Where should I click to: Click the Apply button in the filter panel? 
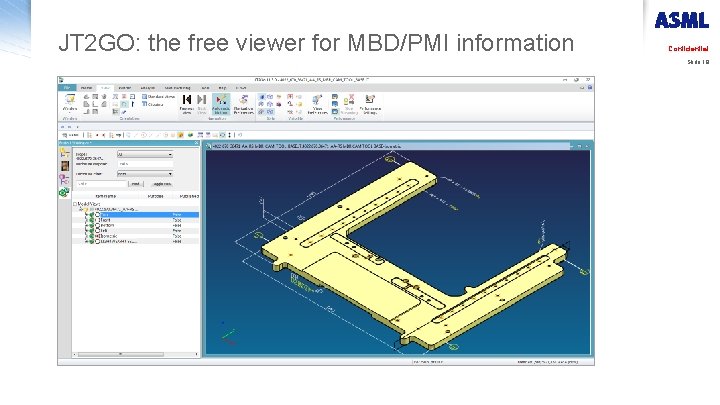click(162, 184)
